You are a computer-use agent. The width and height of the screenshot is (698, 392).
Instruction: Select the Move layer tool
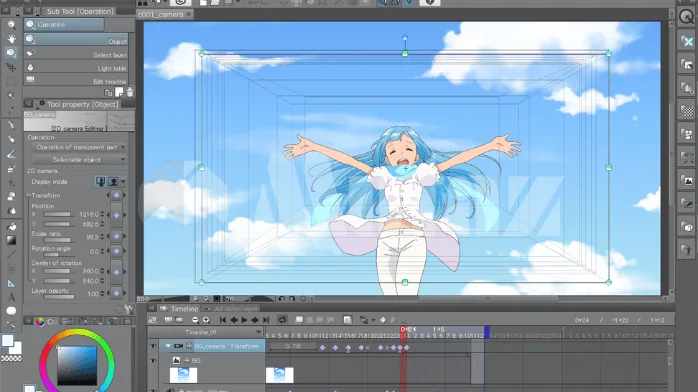click(11, 68)
